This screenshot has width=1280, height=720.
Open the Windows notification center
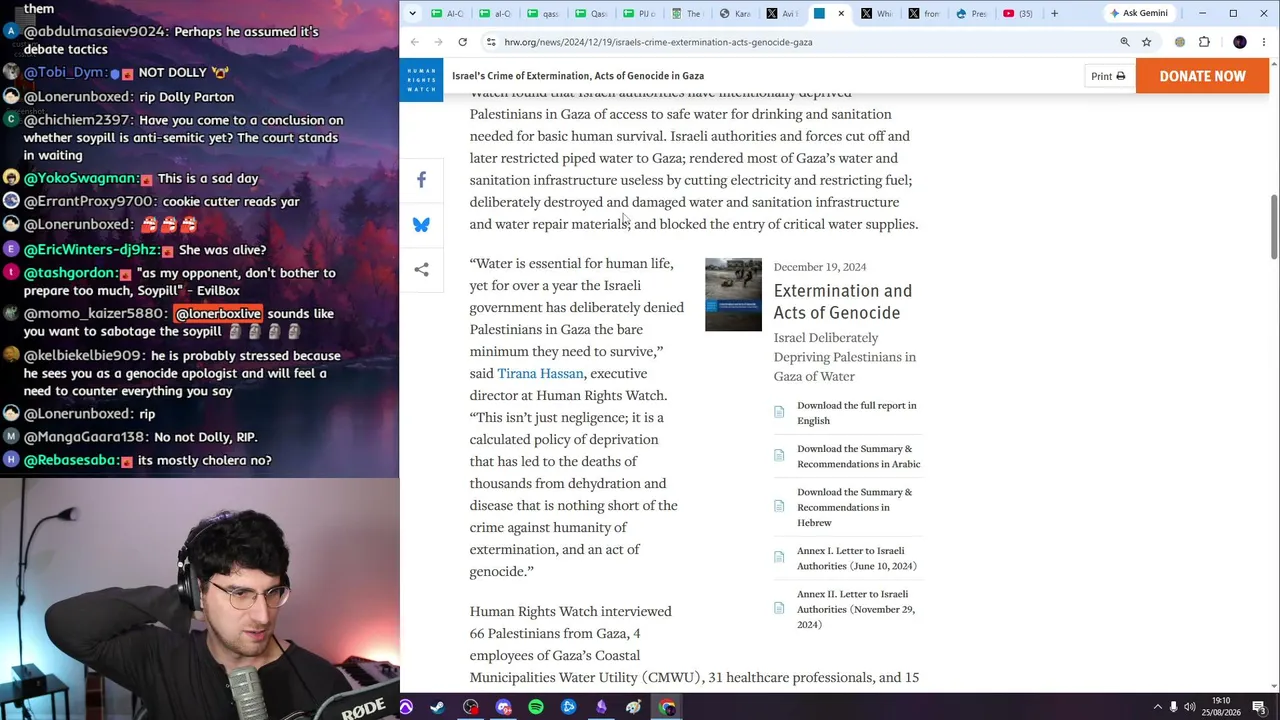[1260, 708]
